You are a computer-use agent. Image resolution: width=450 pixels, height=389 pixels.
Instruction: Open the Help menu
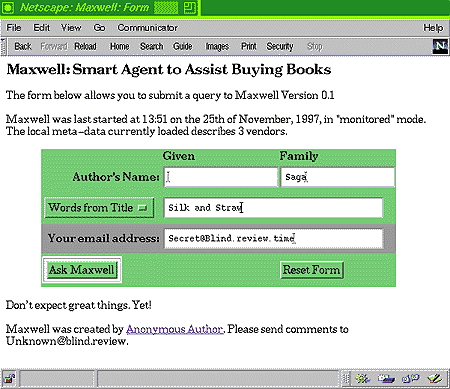[x=433, y=28]
